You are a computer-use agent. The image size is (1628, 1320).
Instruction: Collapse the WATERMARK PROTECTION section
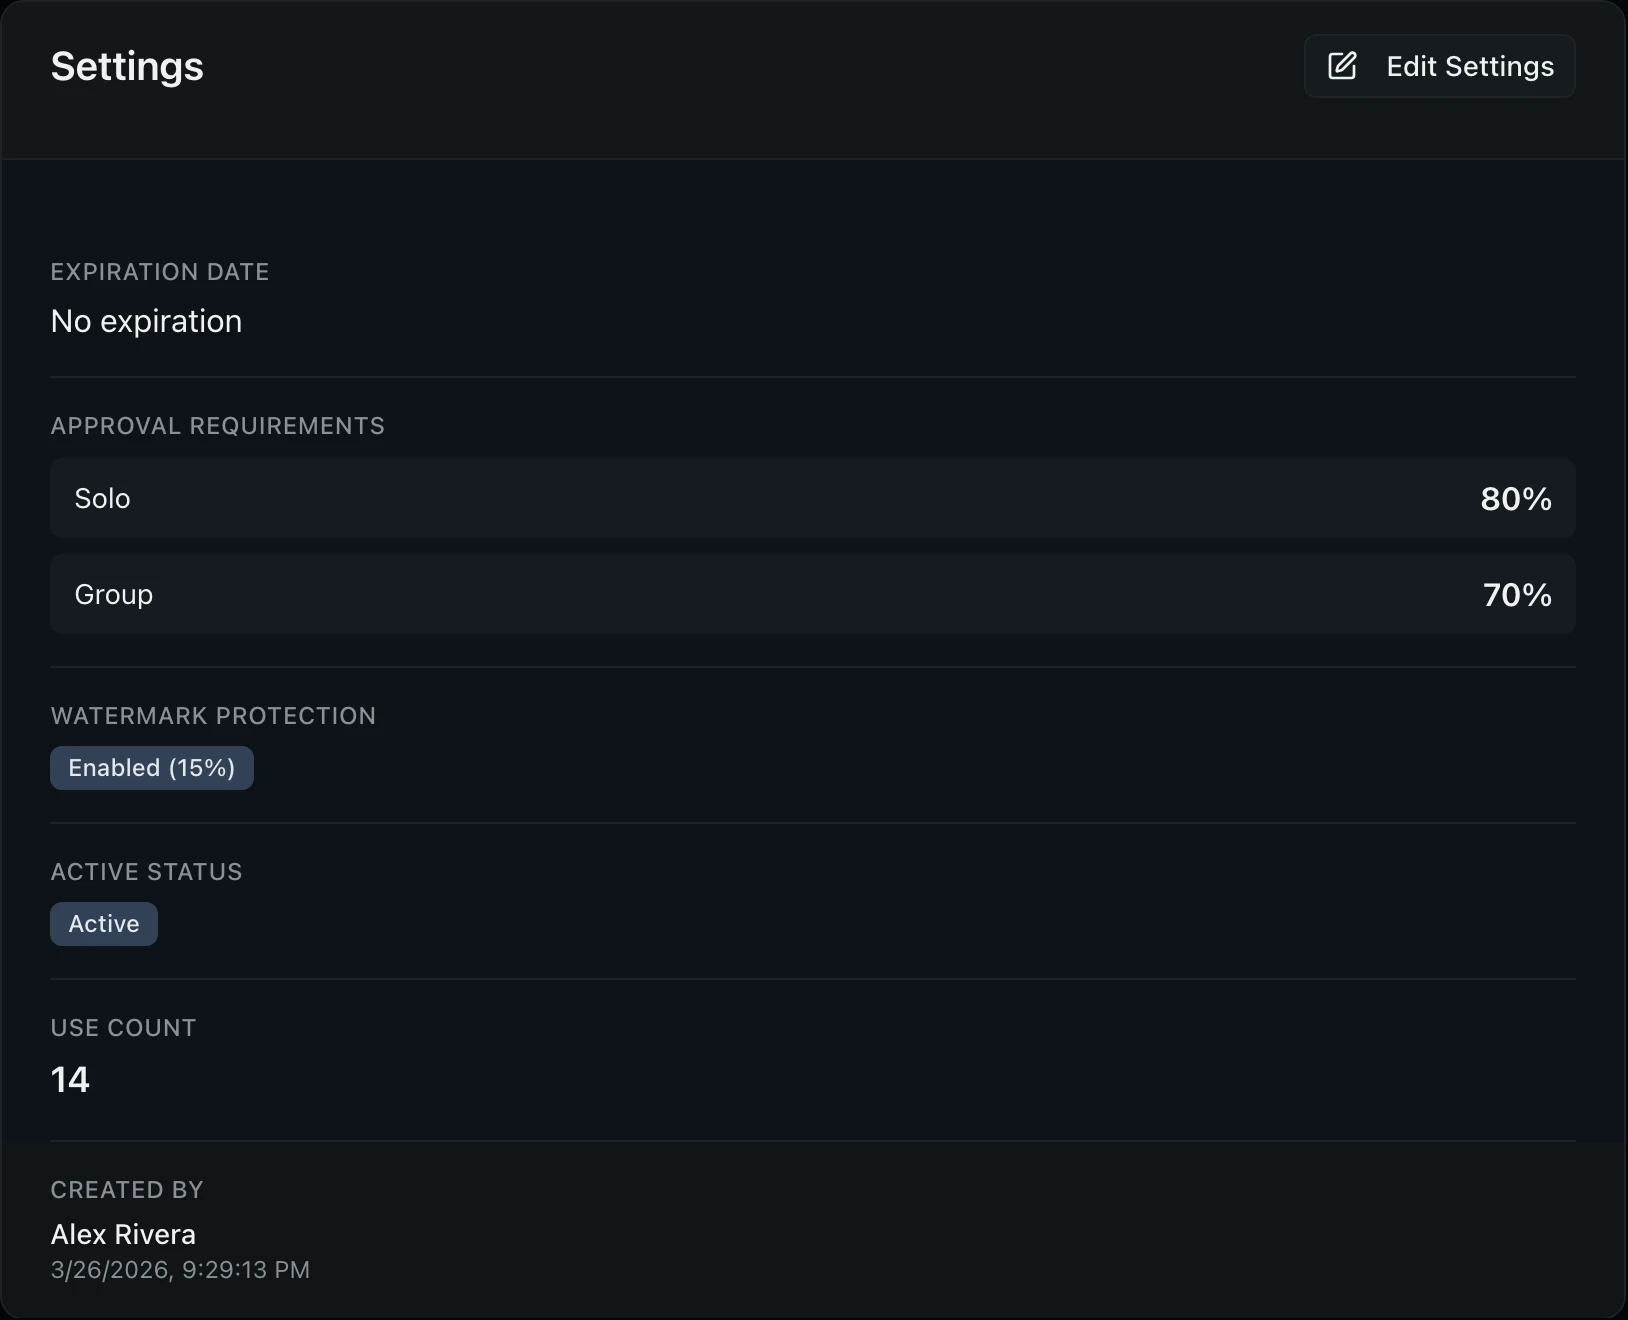(x=213, y=715)
